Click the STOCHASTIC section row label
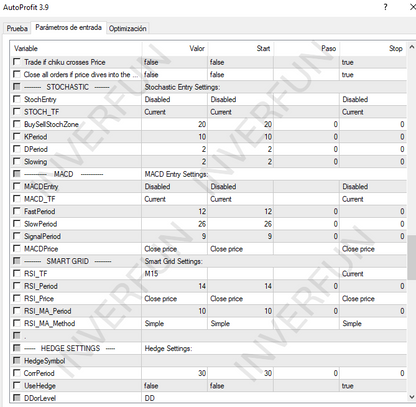 67,87
